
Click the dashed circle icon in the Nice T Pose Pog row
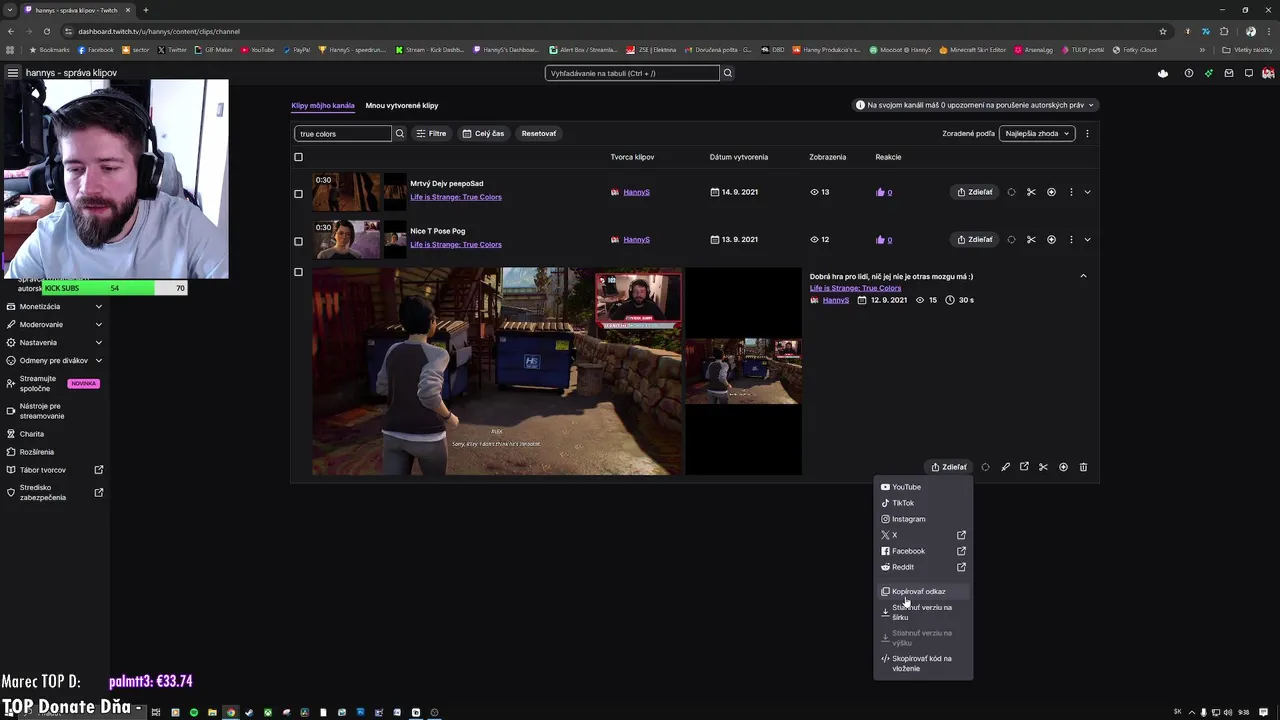1011,239
